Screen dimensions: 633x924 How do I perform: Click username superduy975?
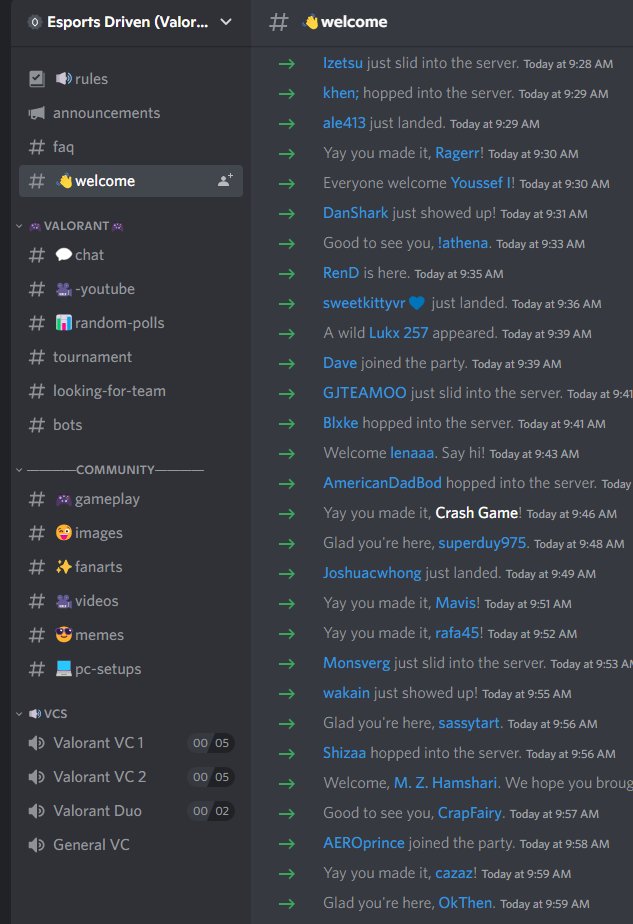[482, 543]
